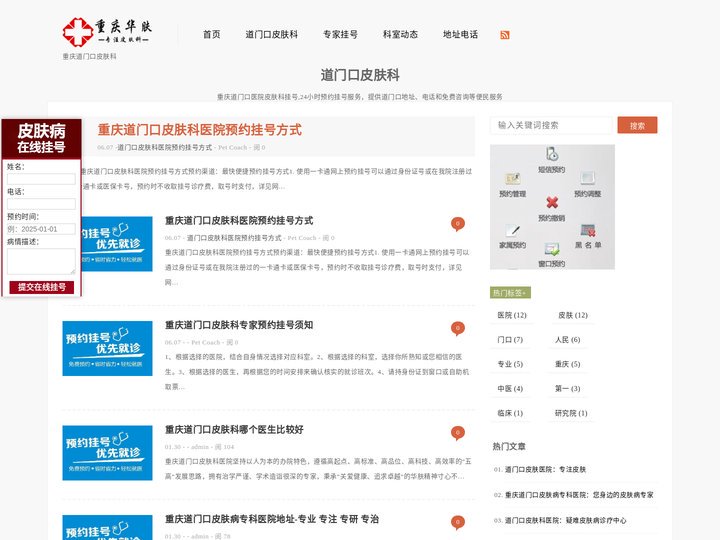
Task: Open 道门口皮肤科 navigation item
Action: (x=271, y=34)
